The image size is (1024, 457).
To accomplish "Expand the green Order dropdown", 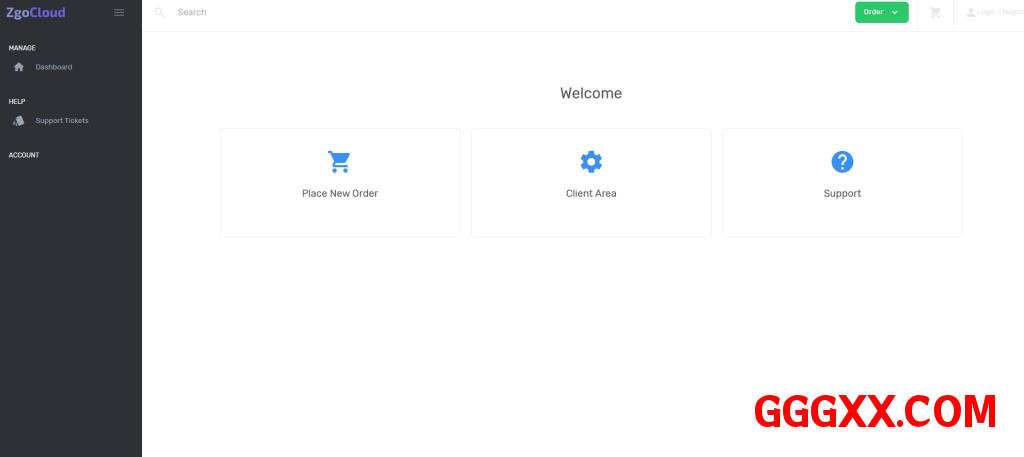I will coord(874,12).
